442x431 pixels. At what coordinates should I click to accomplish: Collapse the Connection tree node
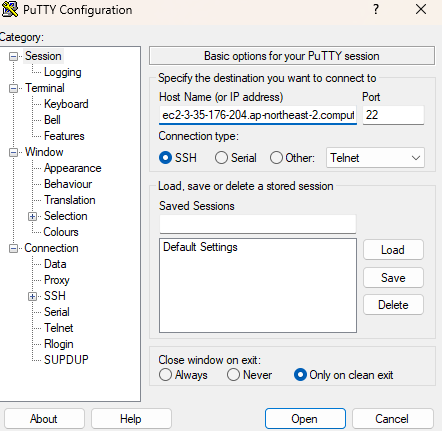click(x=13, y=248)
